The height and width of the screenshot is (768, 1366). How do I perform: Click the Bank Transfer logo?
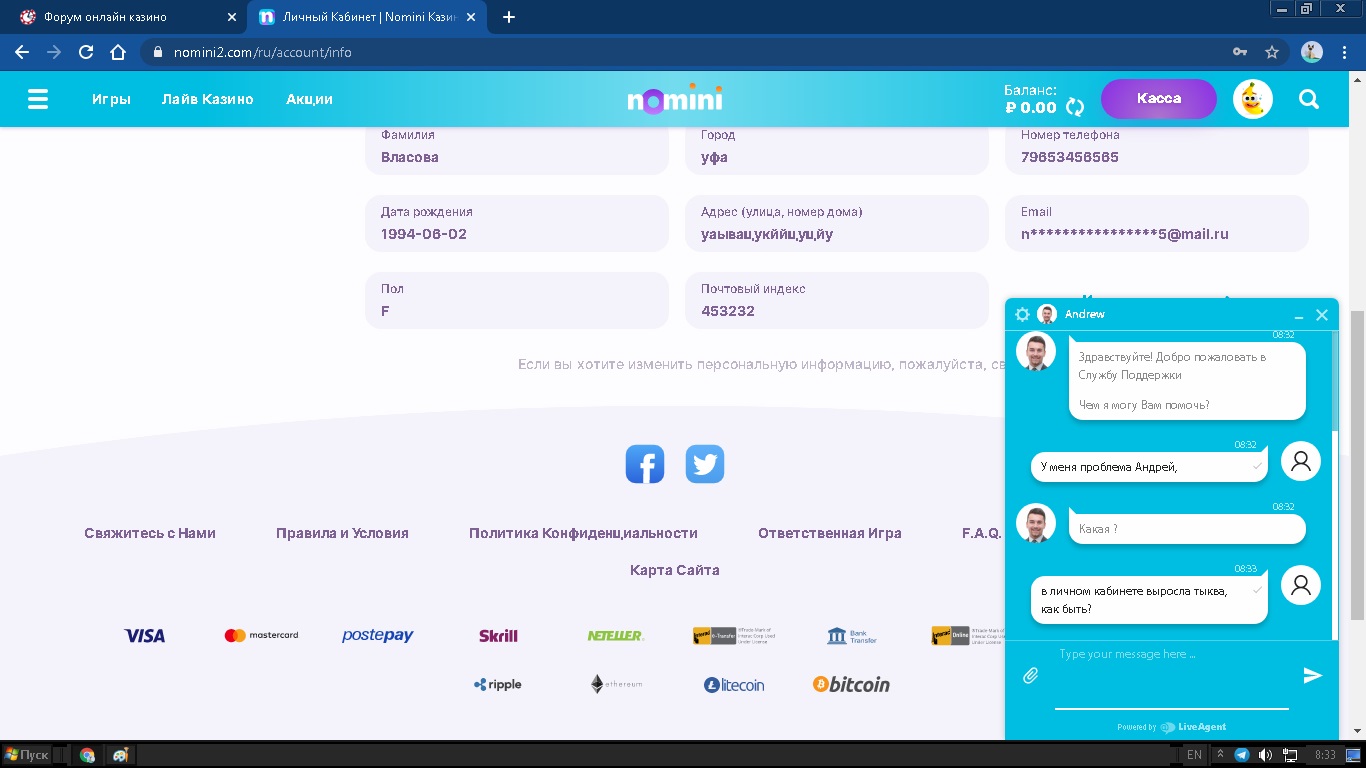click(852, 636)
